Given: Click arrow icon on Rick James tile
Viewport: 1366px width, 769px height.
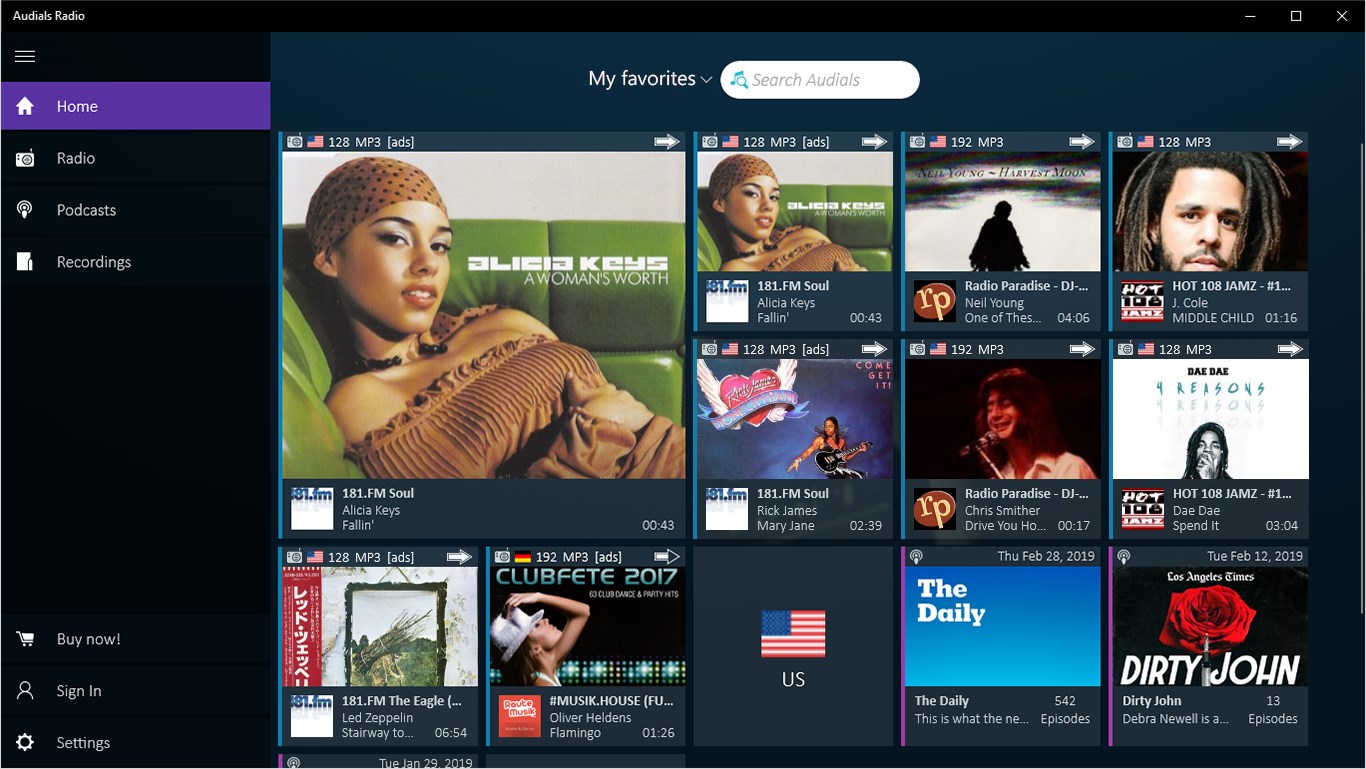Looking at the screenshot, I should pyautogui.click(x=875, y=349).
